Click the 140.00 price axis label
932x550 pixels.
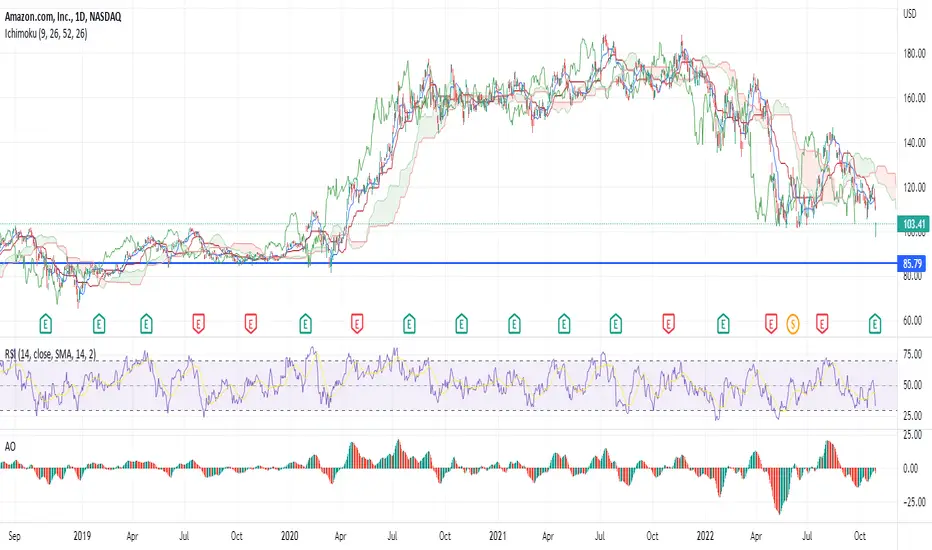[x=914, y=143]
